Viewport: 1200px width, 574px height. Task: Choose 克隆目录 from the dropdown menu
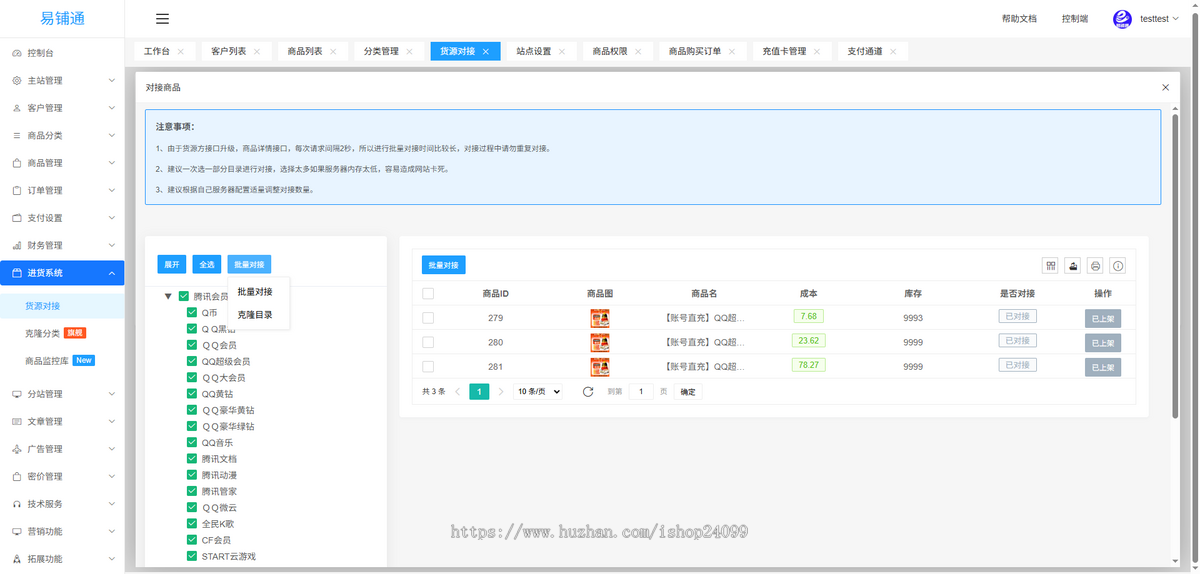(255, 314)
